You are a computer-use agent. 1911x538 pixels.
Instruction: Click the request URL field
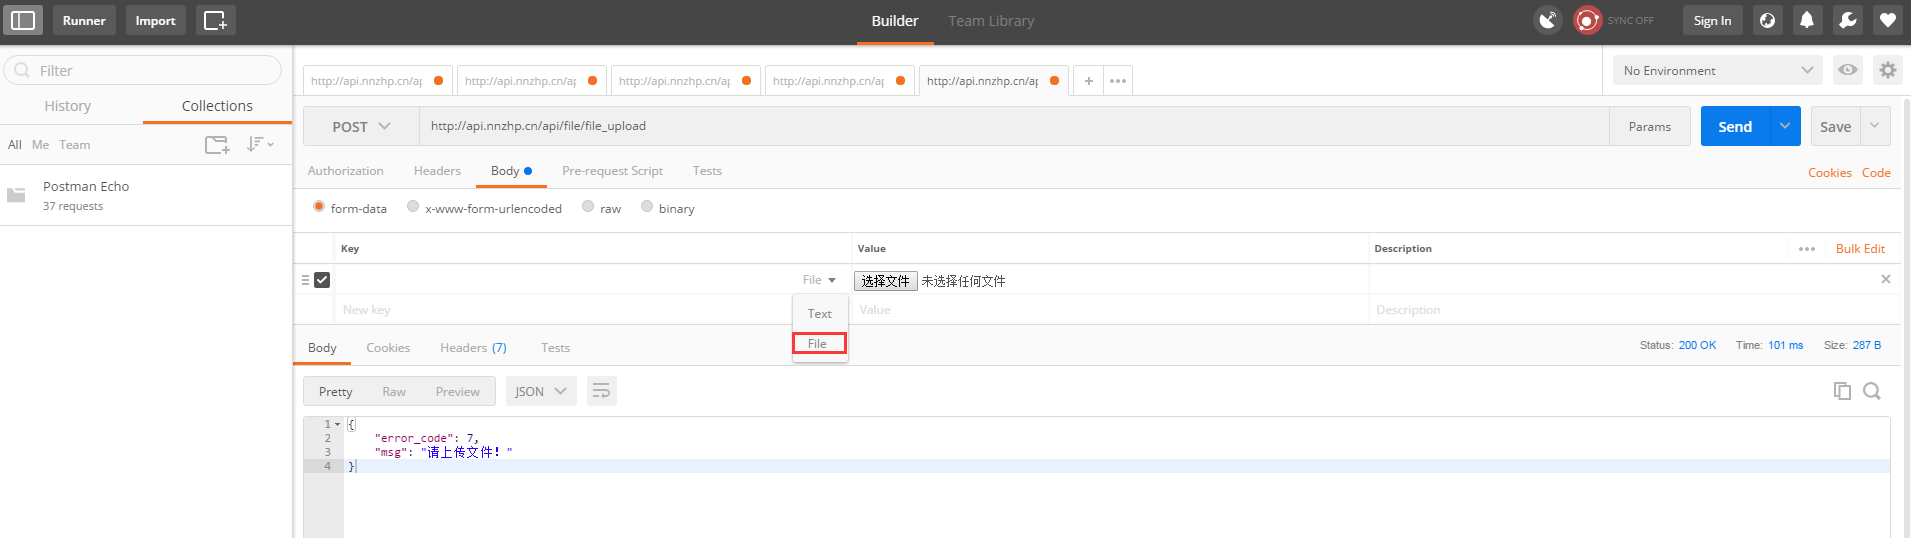click(x=1014, y=126)
